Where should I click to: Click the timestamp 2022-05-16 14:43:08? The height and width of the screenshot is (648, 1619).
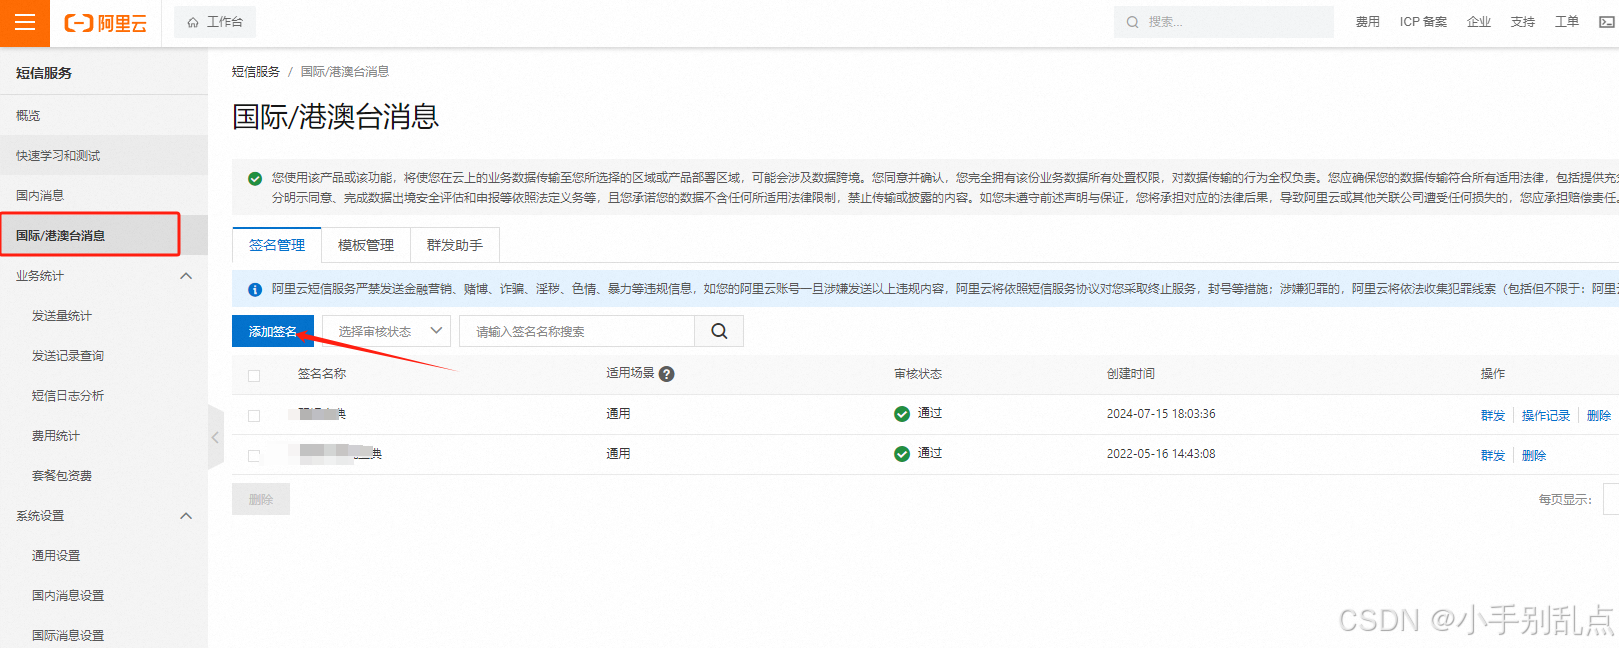coord(1161,454)
